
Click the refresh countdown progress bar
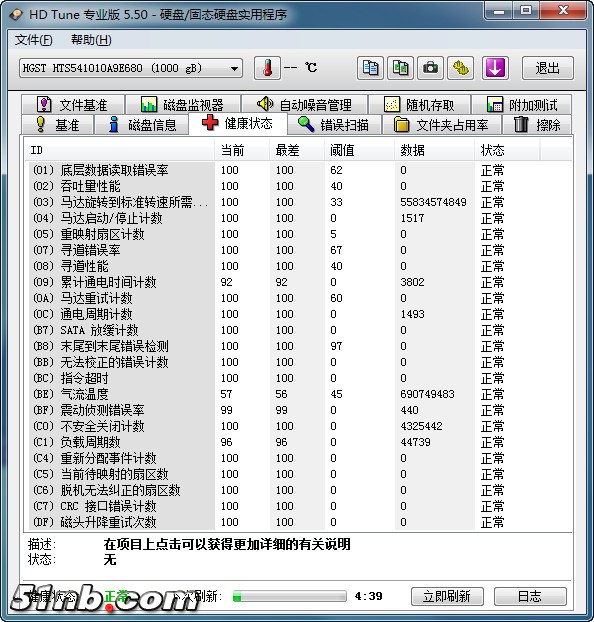(290, 596)
